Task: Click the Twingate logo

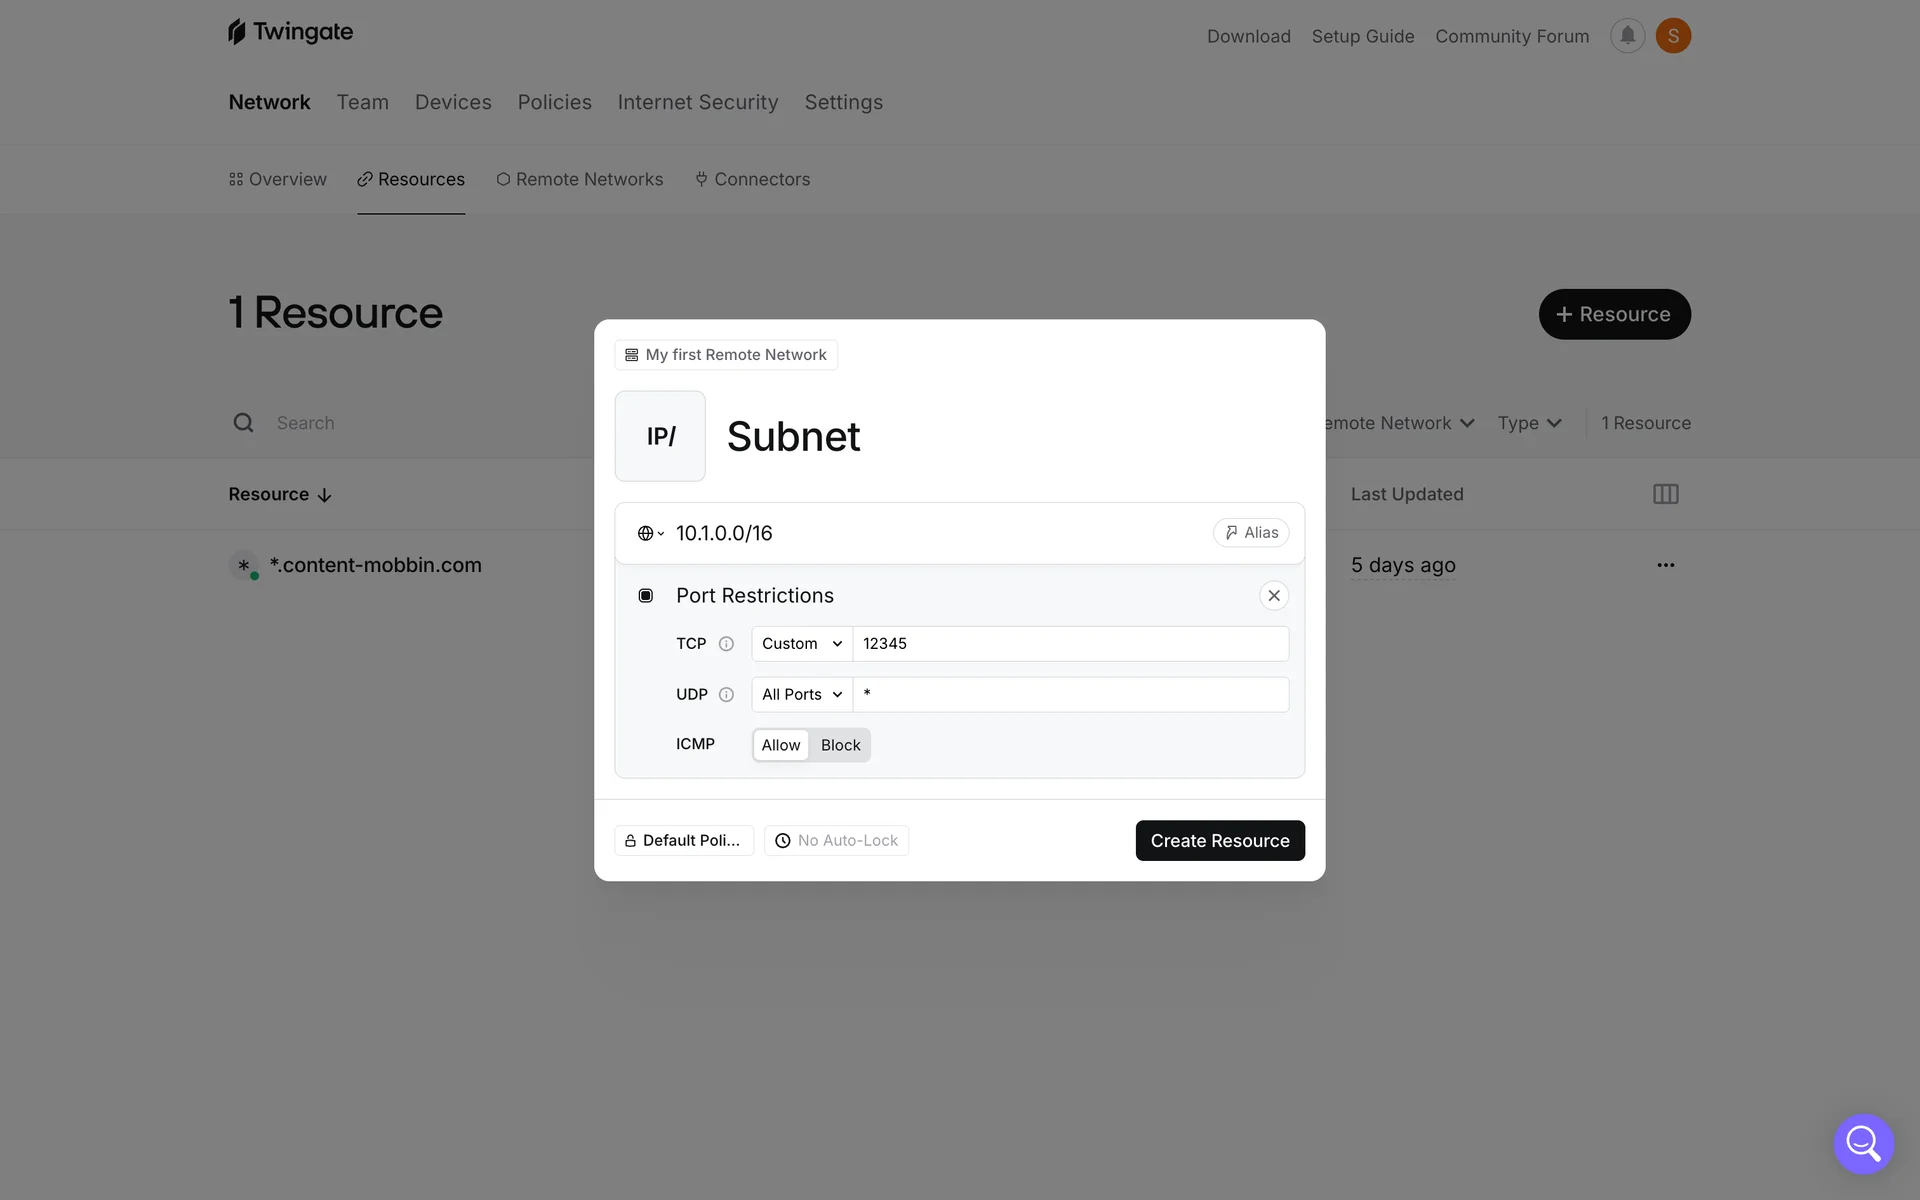Action: pos(291,32)
